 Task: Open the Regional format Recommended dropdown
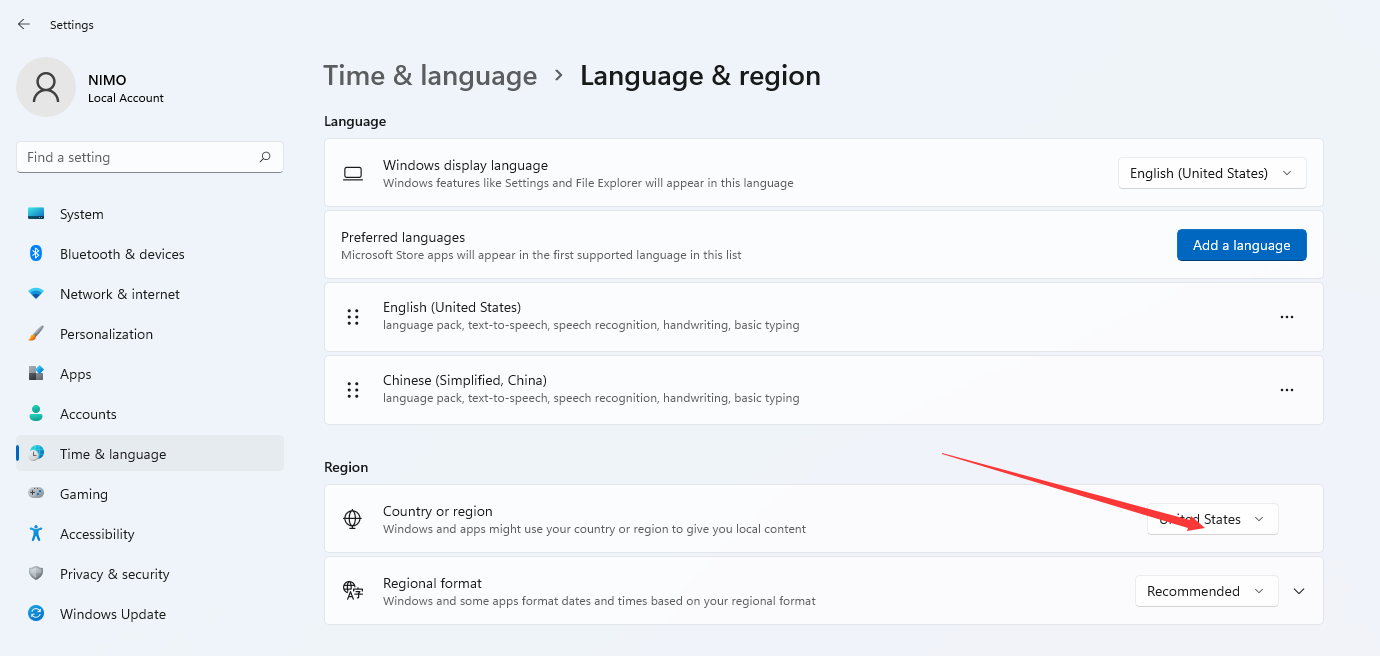[1206, 591]
